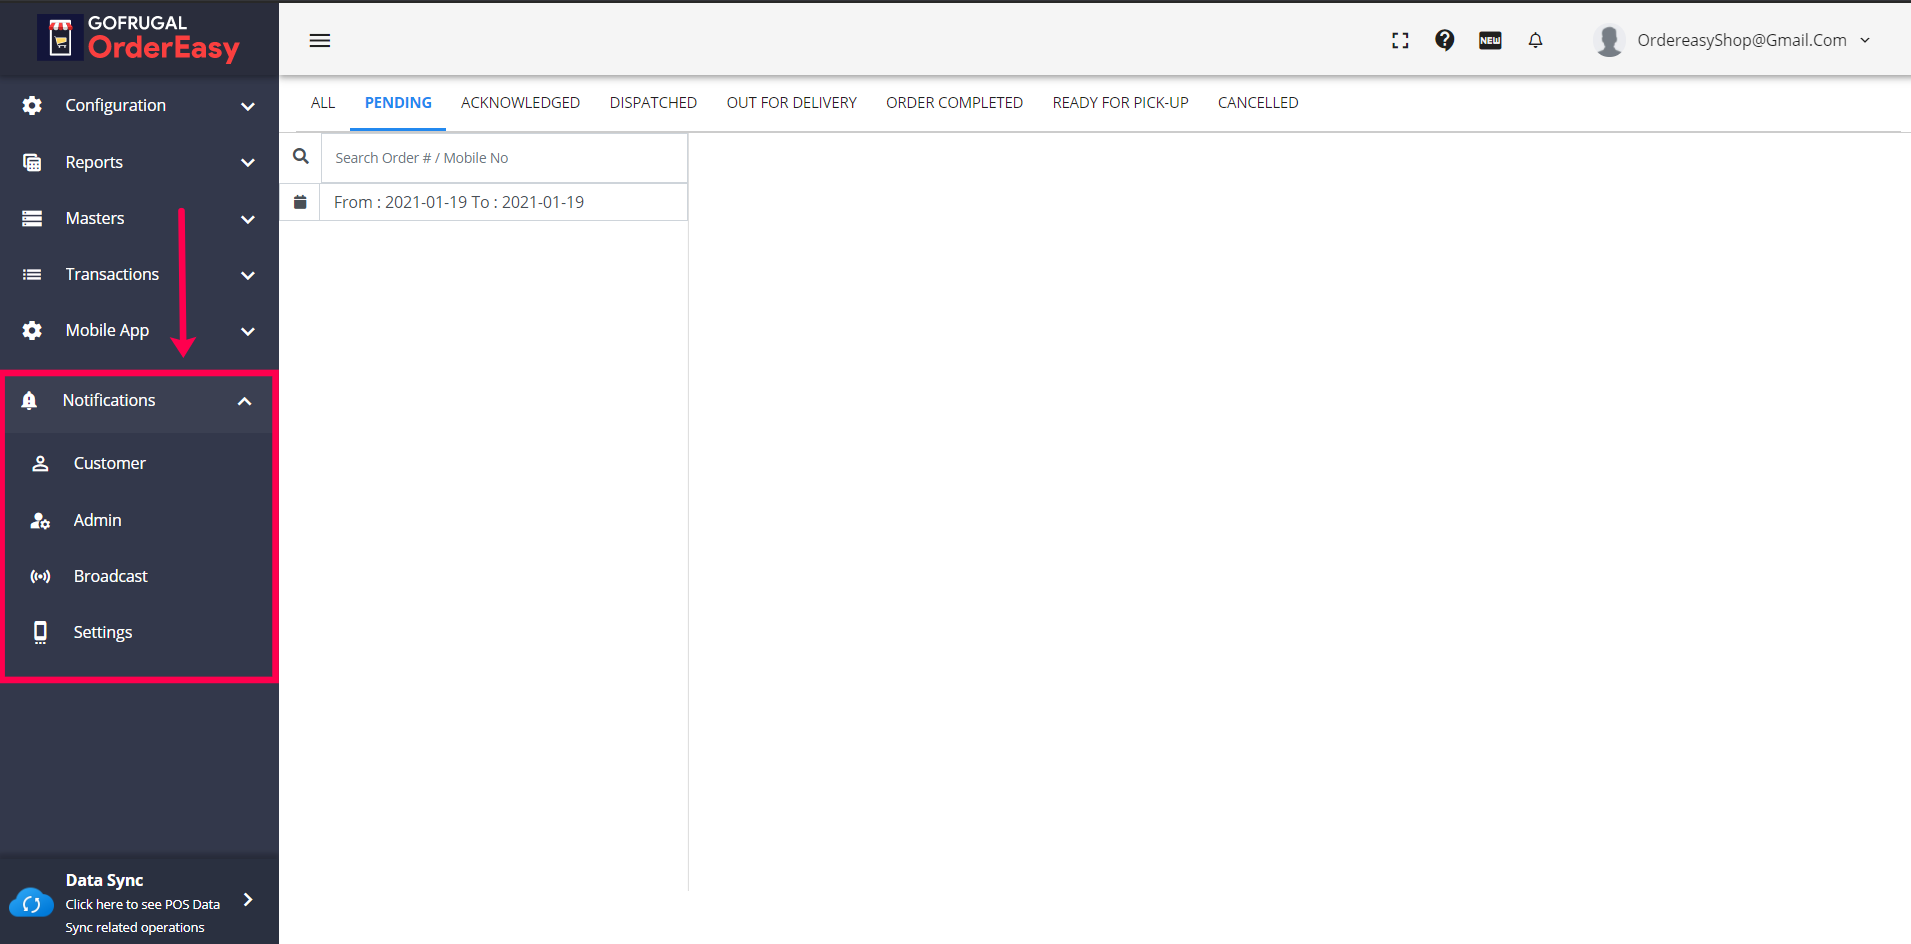Expand the Masters menu chevron
Screen dimensions: 1911x944
pos(248,219)
